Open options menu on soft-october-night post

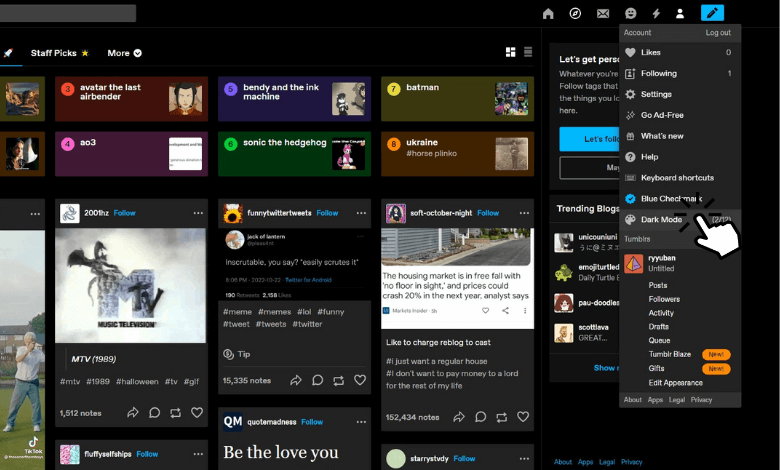524,213
